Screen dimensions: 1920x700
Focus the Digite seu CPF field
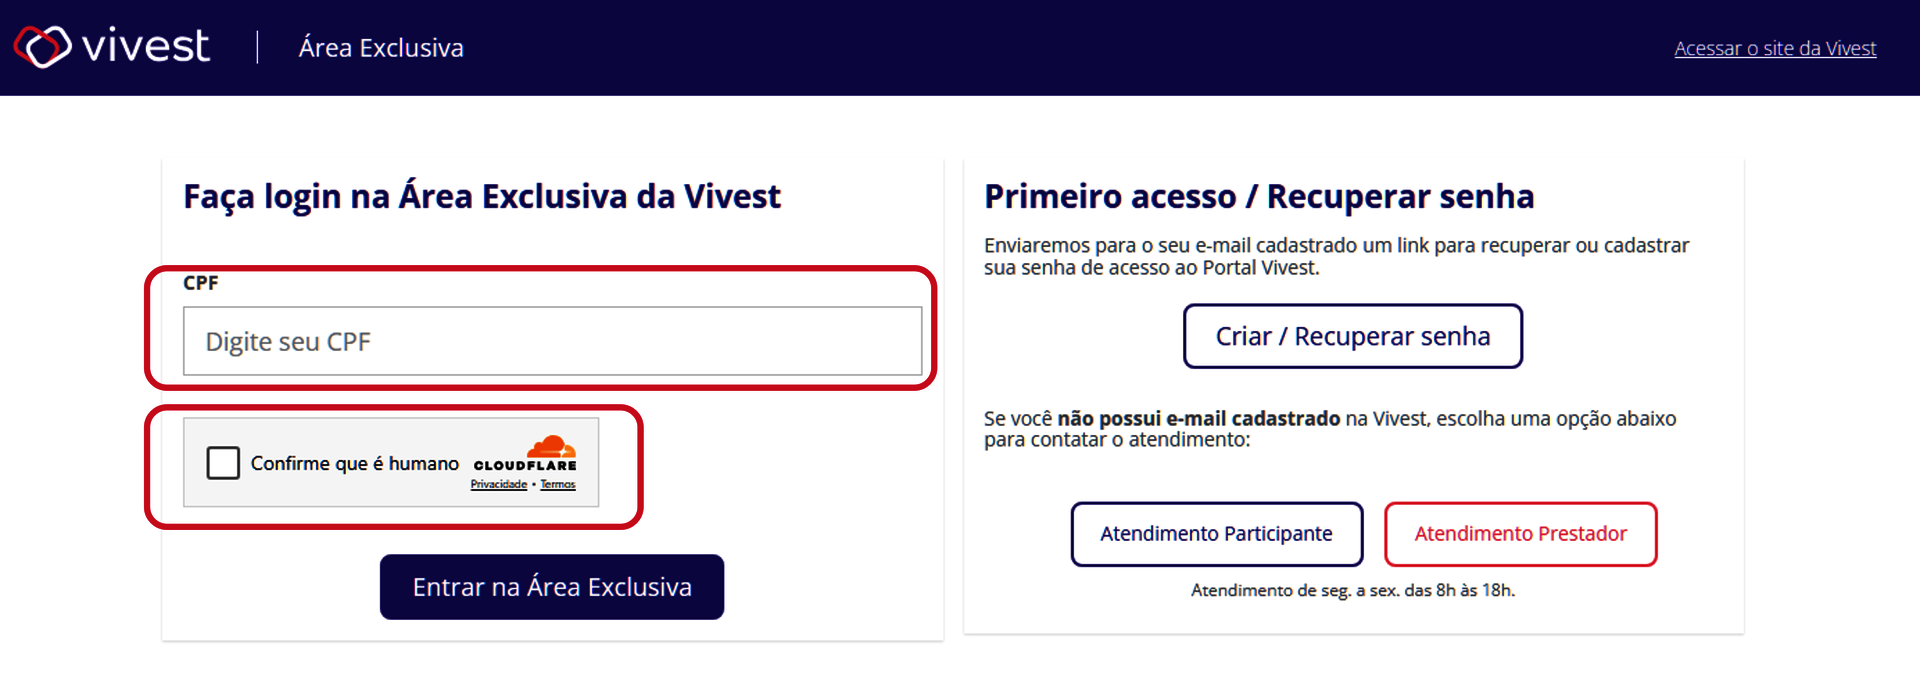(552, 341)
